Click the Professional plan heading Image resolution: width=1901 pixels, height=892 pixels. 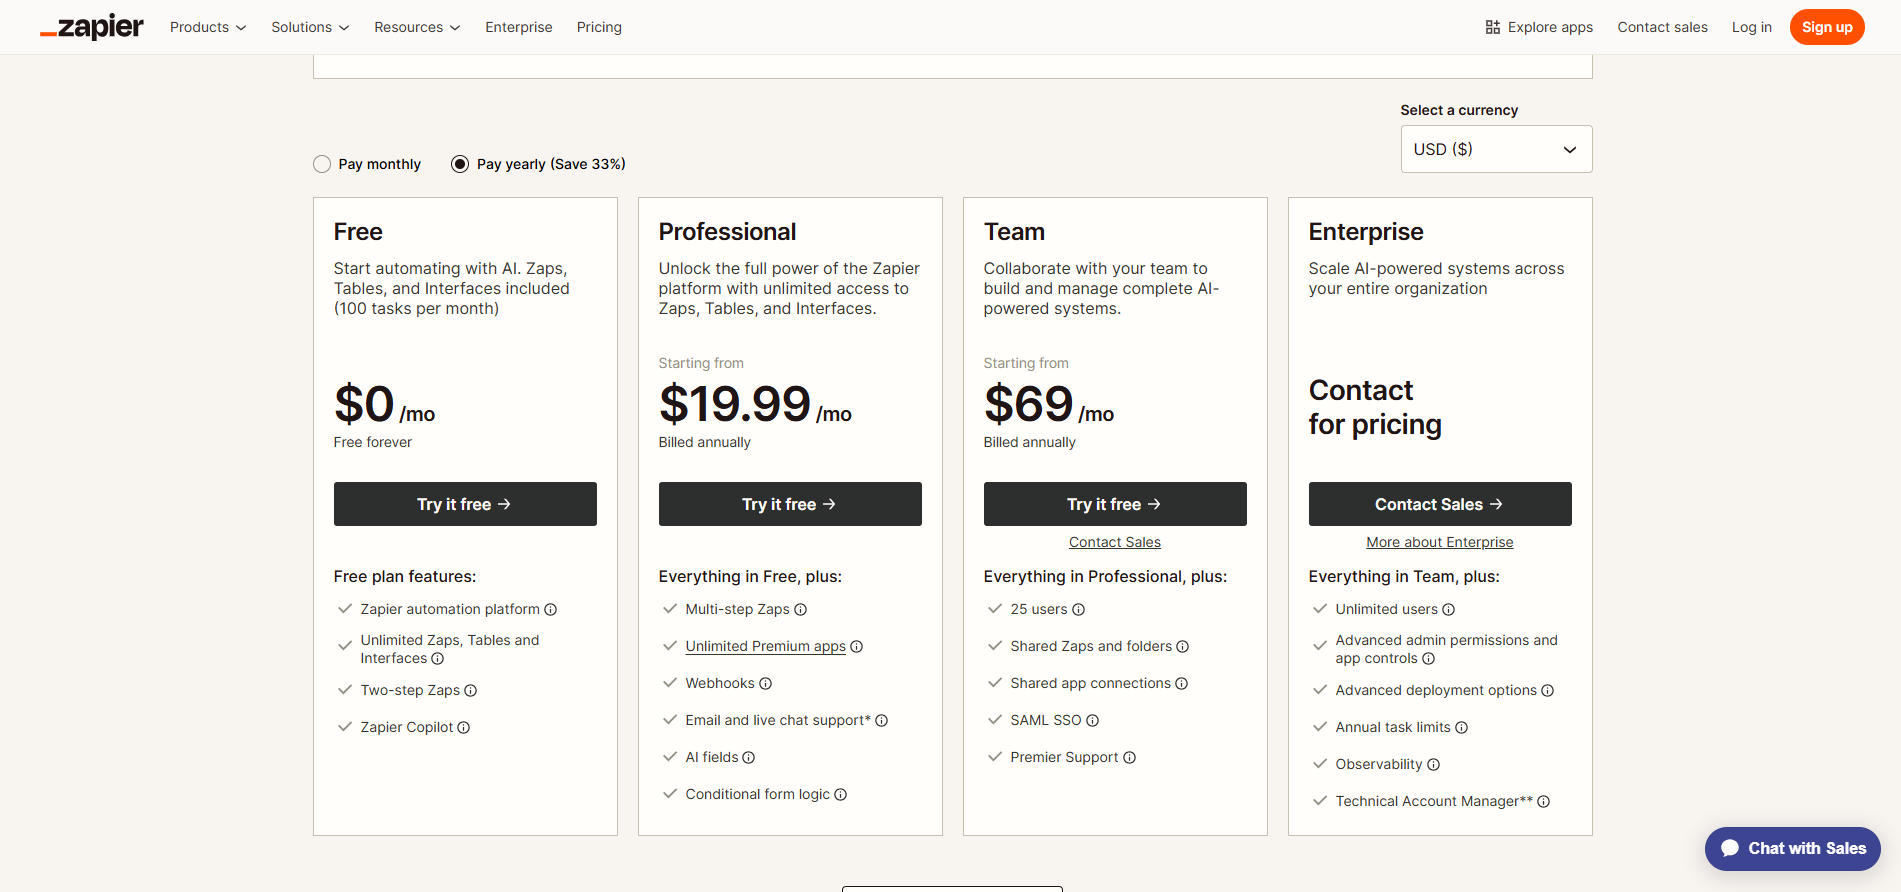727,232
